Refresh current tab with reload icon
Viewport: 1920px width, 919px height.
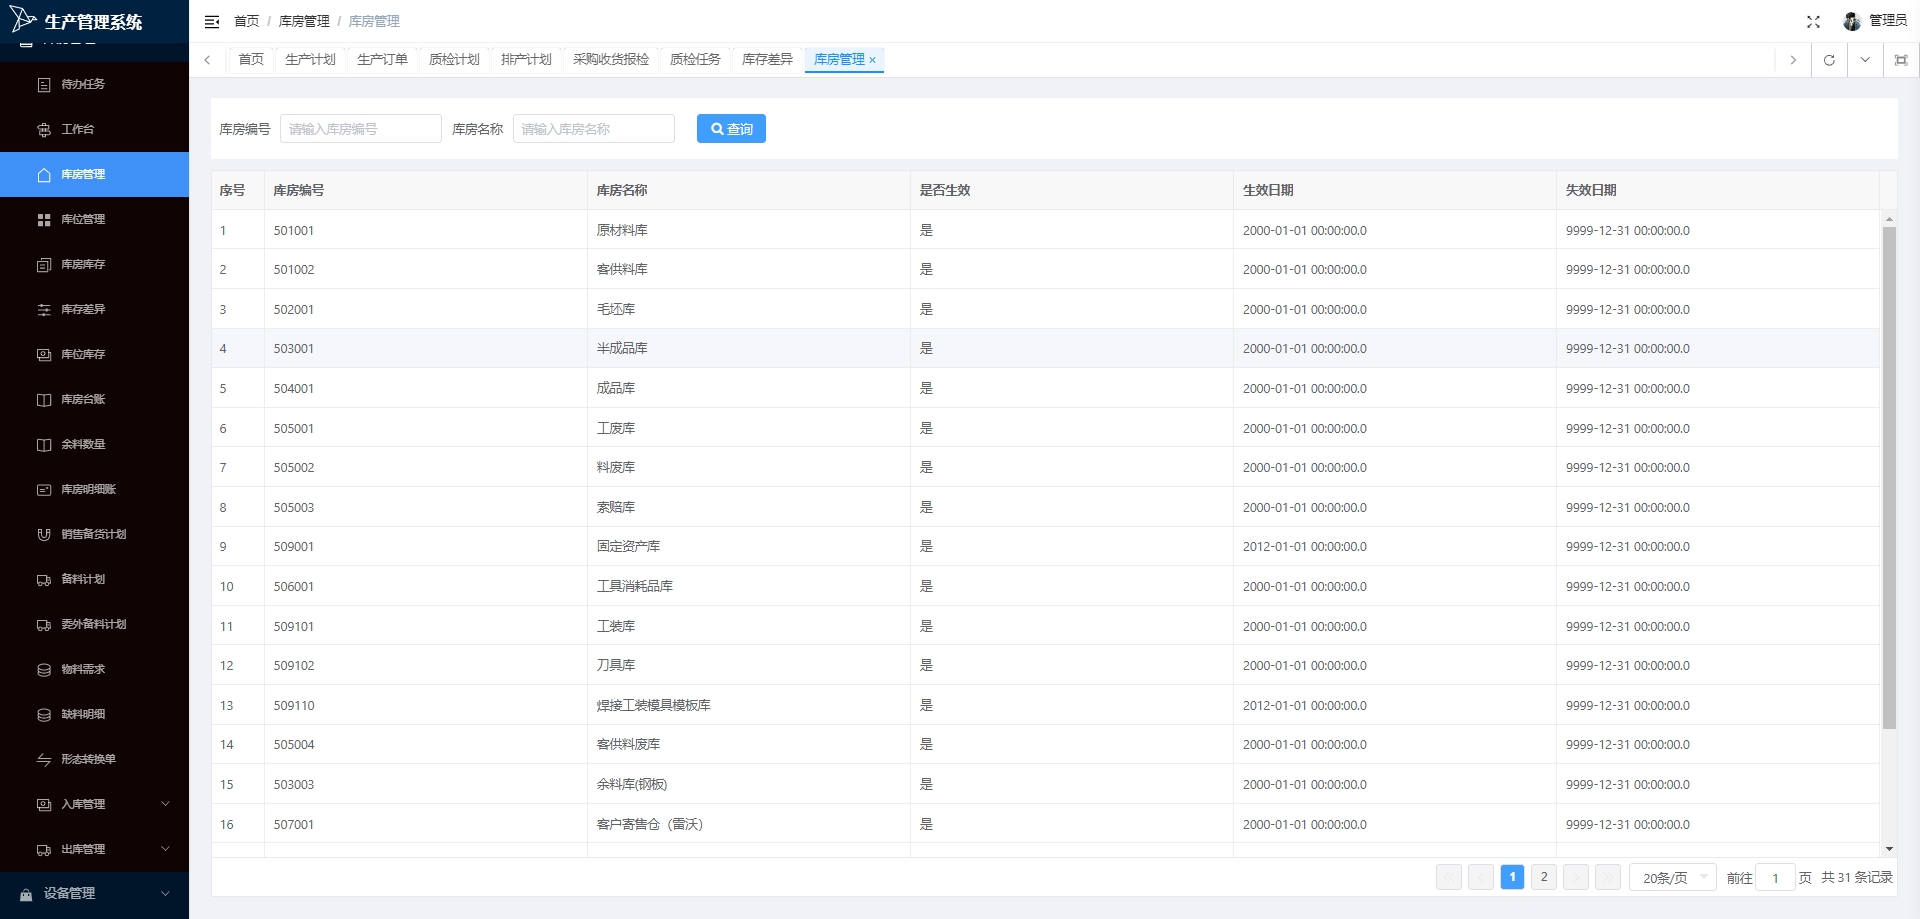click(x=1829, y=60)
